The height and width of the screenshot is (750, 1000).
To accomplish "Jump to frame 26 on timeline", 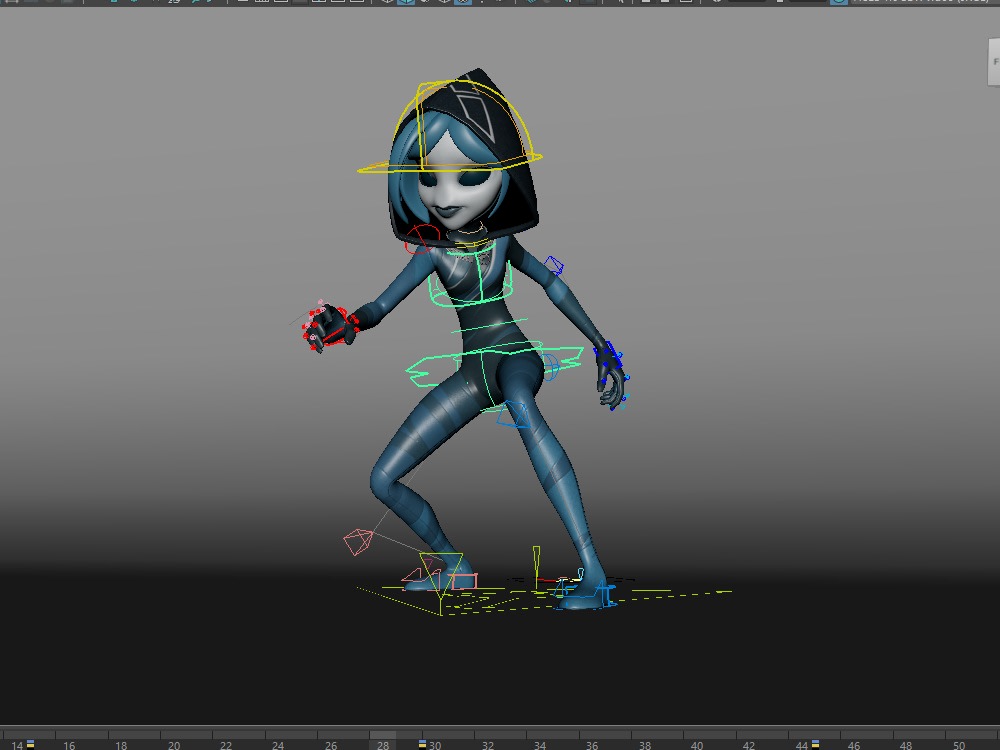I will pyautogui.click(x=330, y=745).
